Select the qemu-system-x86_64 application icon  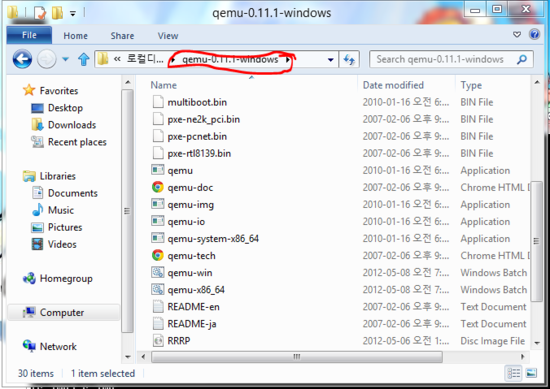[x=158, y=238]
